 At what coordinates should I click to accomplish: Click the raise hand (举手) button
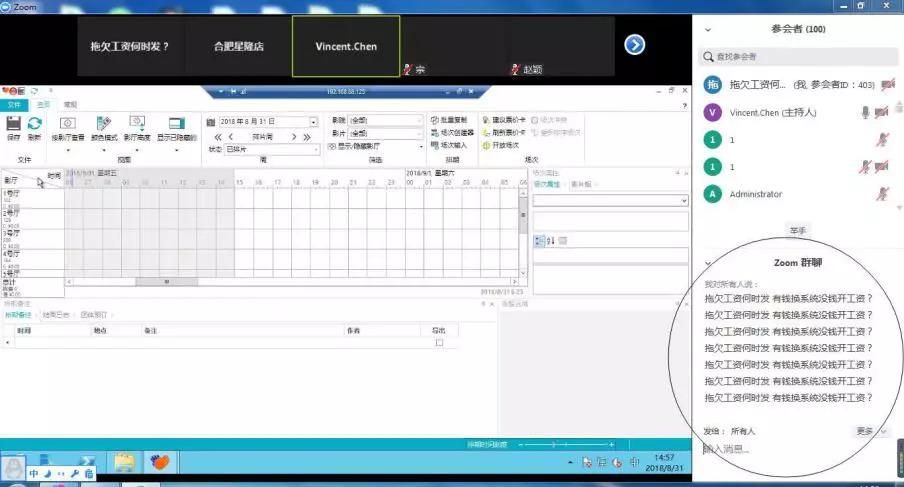click(x=798, y=230)
